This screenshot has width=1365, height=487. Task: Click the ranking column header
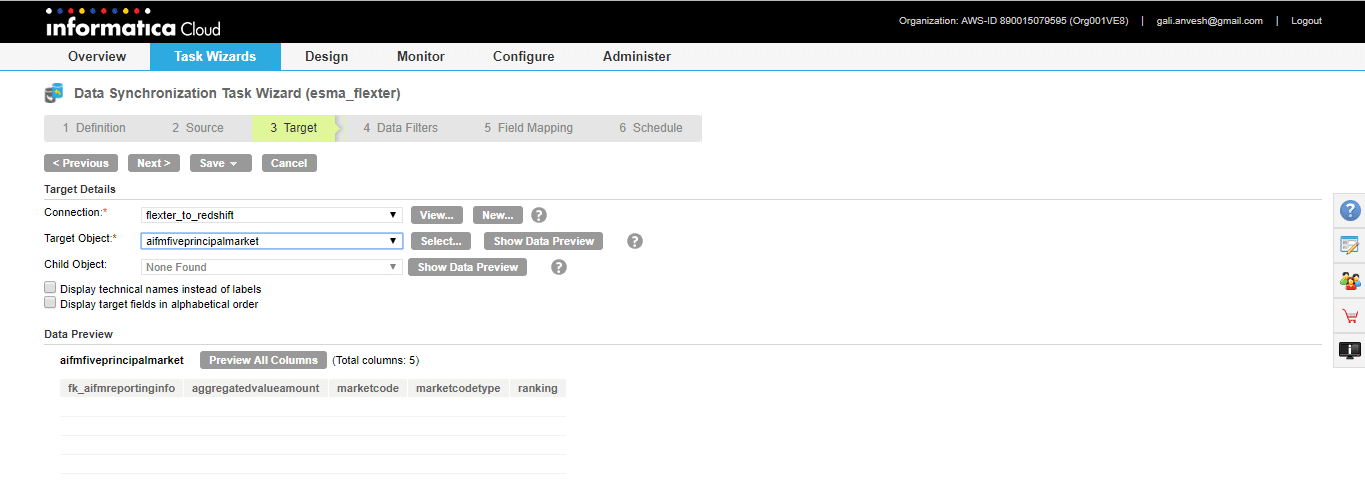(538, 388)
